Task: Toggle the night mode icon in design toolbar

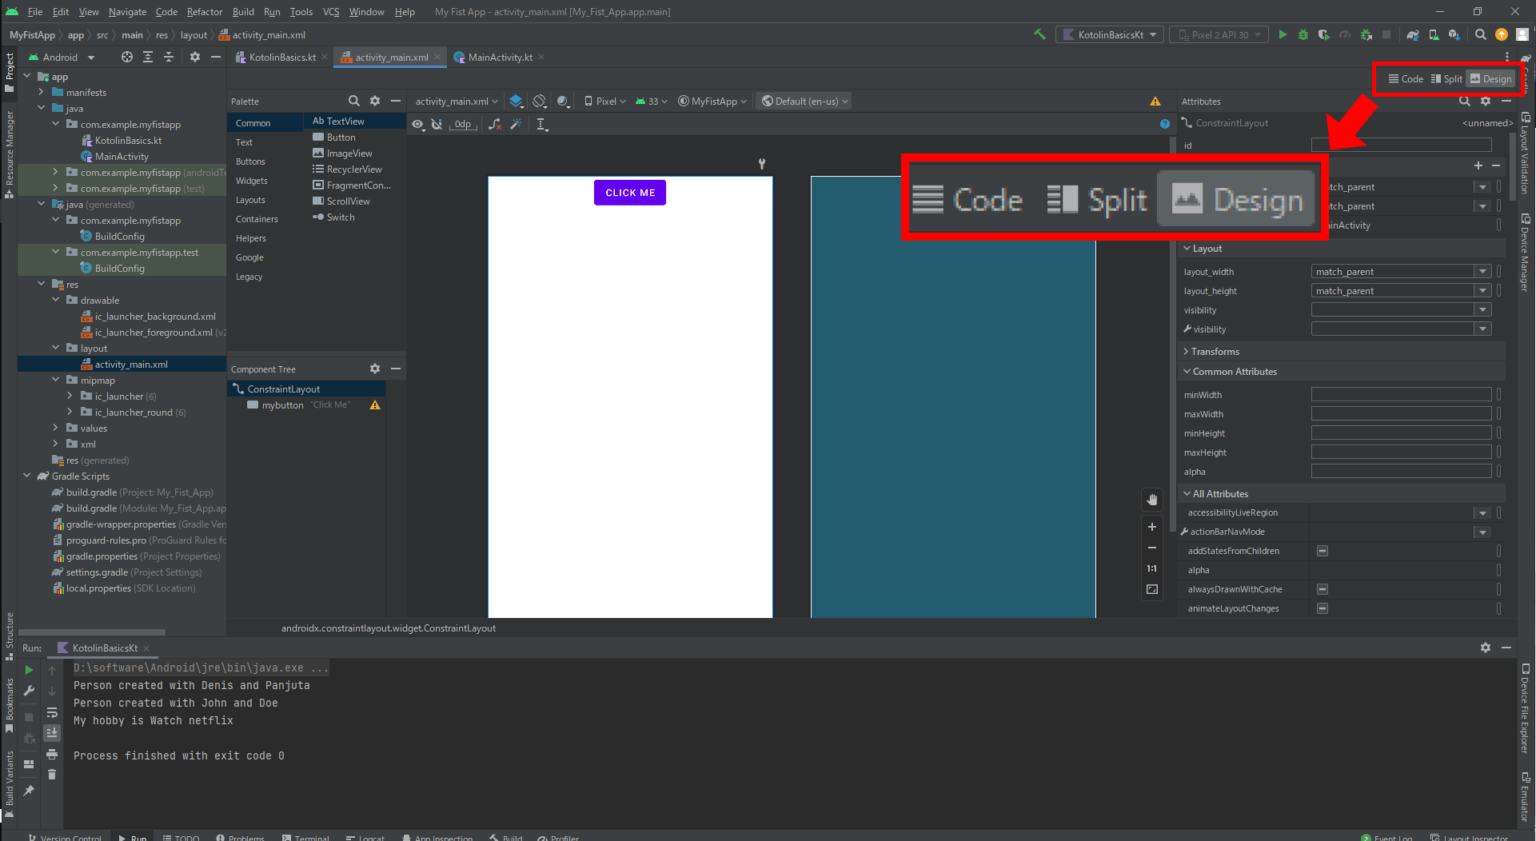Action: (x=562, y=101)
